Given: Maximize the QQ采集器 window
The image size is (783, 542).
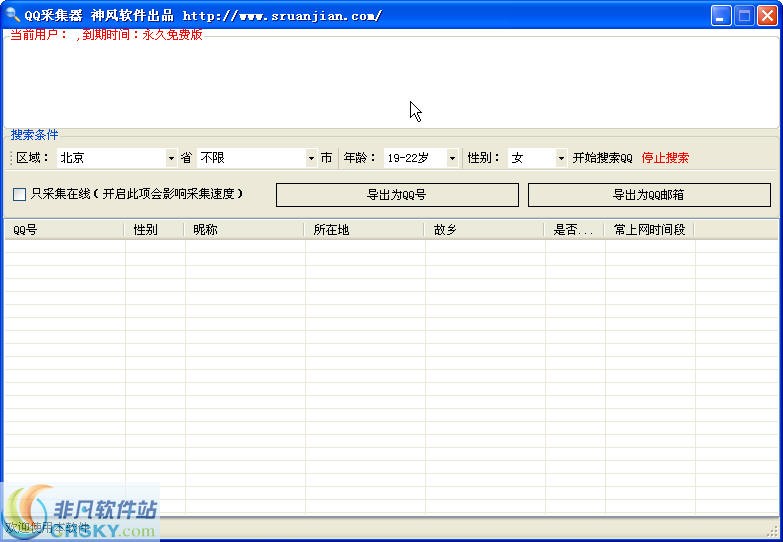Looking at the screenshot, I should pos(744,15).
